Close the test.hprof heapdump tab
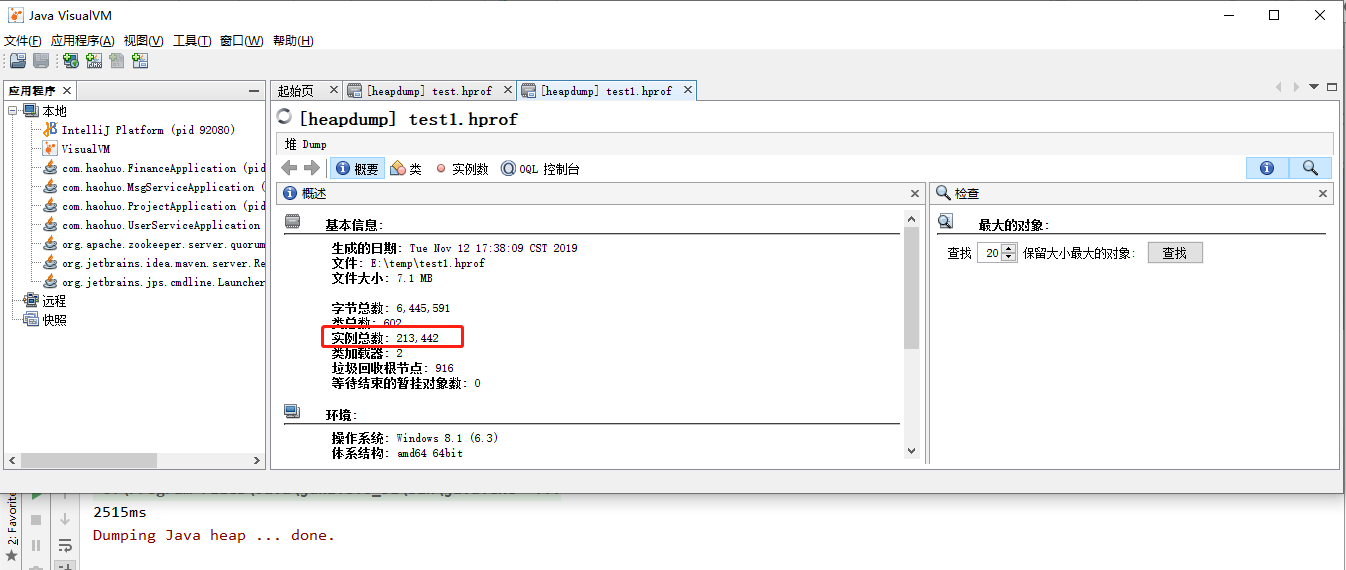1346x570 pixels. coord(508,91)
